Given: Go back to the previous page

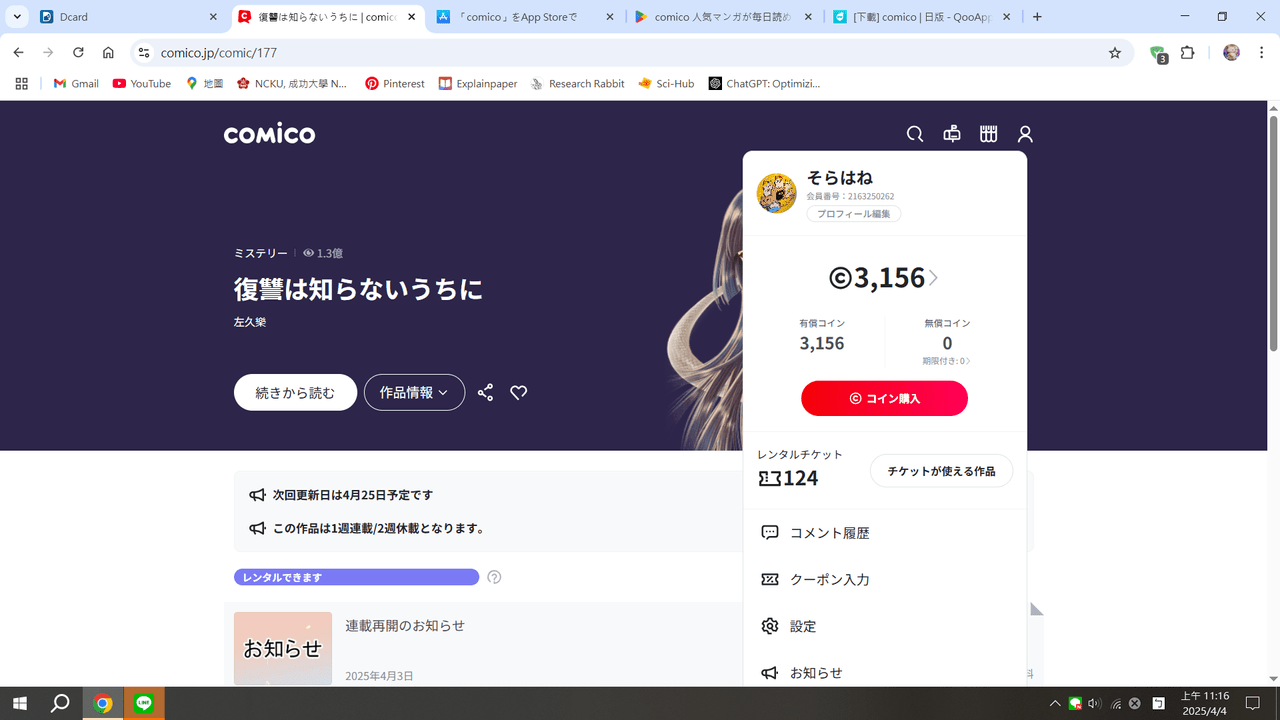Looking at the screenshot, I should pyautogui.click(x=18, y=53).
